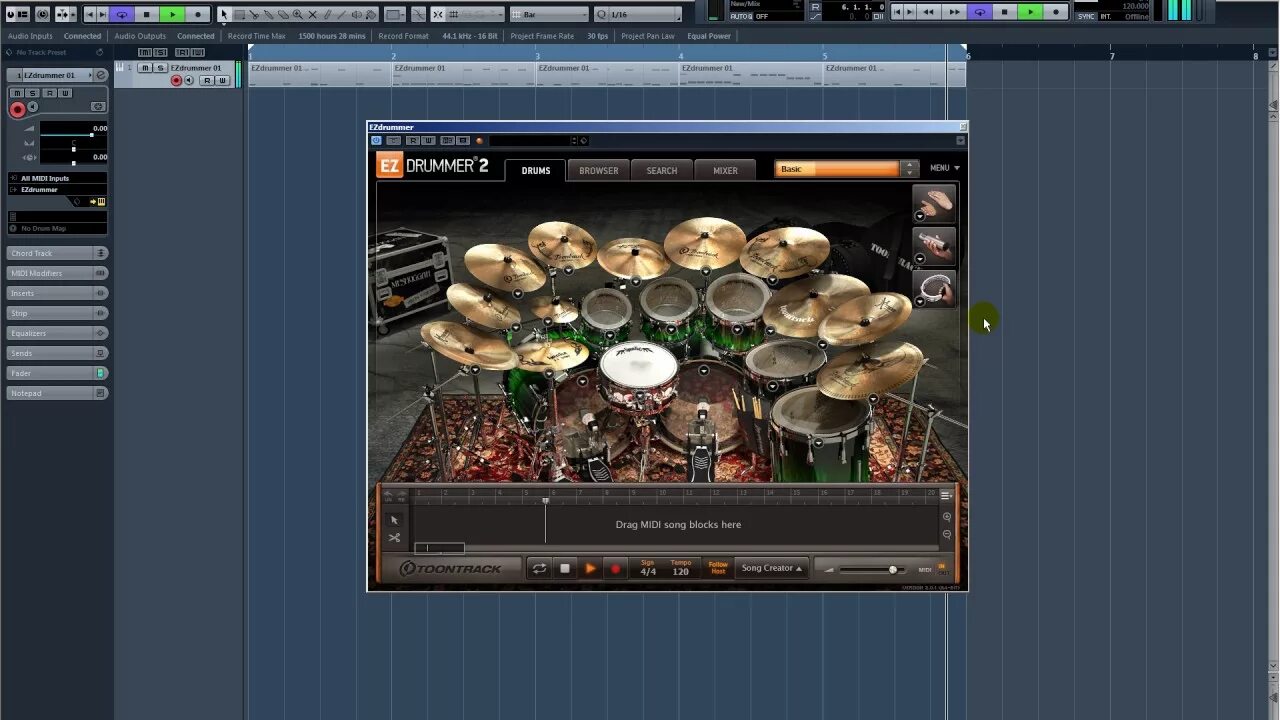Click Stop in the main toolbar transport
1280x720 pixels.
(146, 14)
